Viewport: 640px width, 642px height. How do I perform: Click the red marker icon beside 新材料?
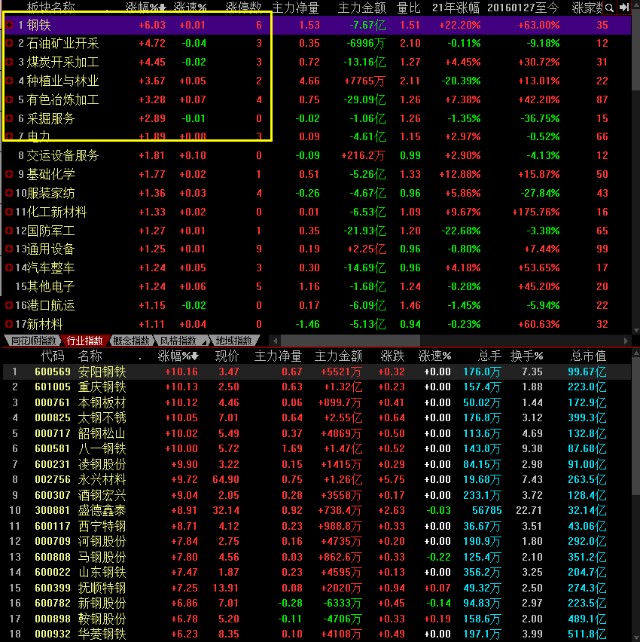(9, 324)
